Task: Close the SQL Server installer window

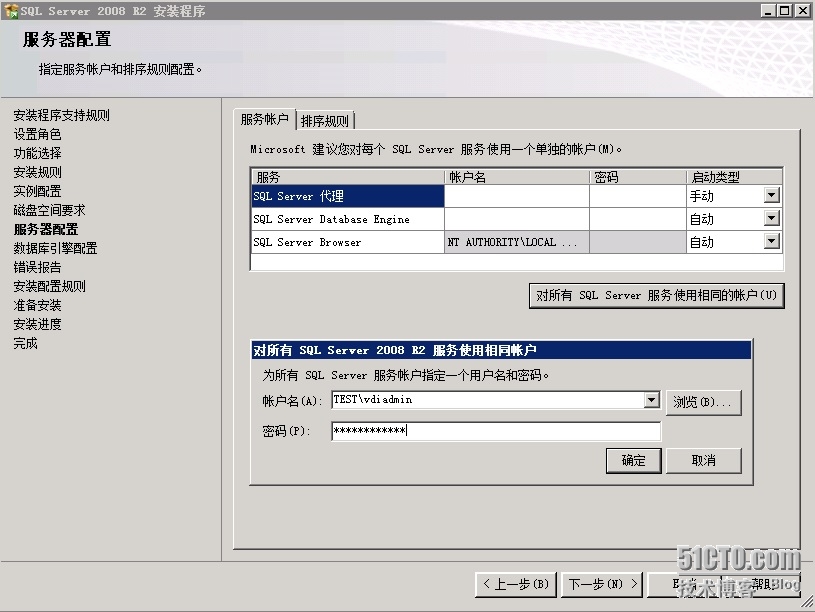Action: point(803,10)
